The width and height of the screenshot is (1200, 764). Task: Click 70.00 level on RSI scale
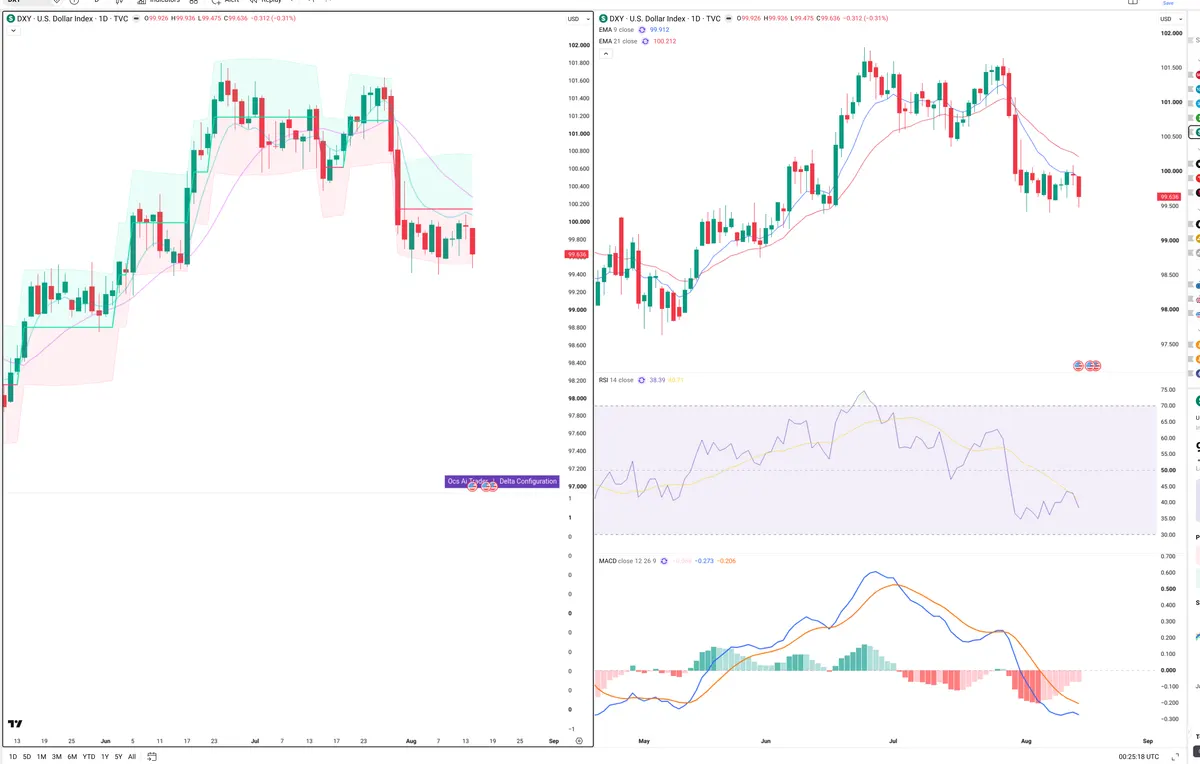pyautogui.click(x=1169, y=406)
